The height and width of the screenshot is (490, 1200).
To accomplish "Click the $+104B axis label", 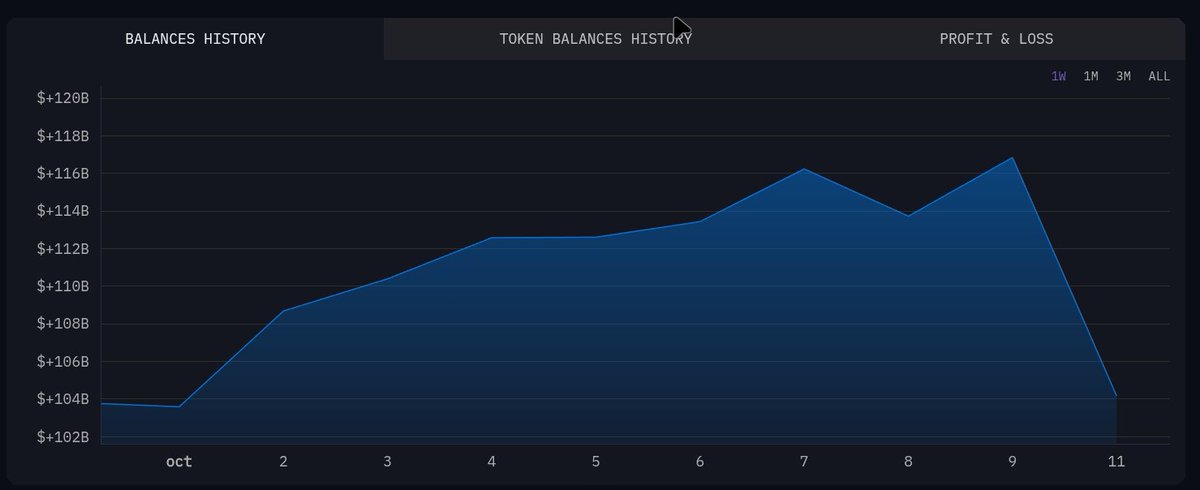I will tap(63, 399).
